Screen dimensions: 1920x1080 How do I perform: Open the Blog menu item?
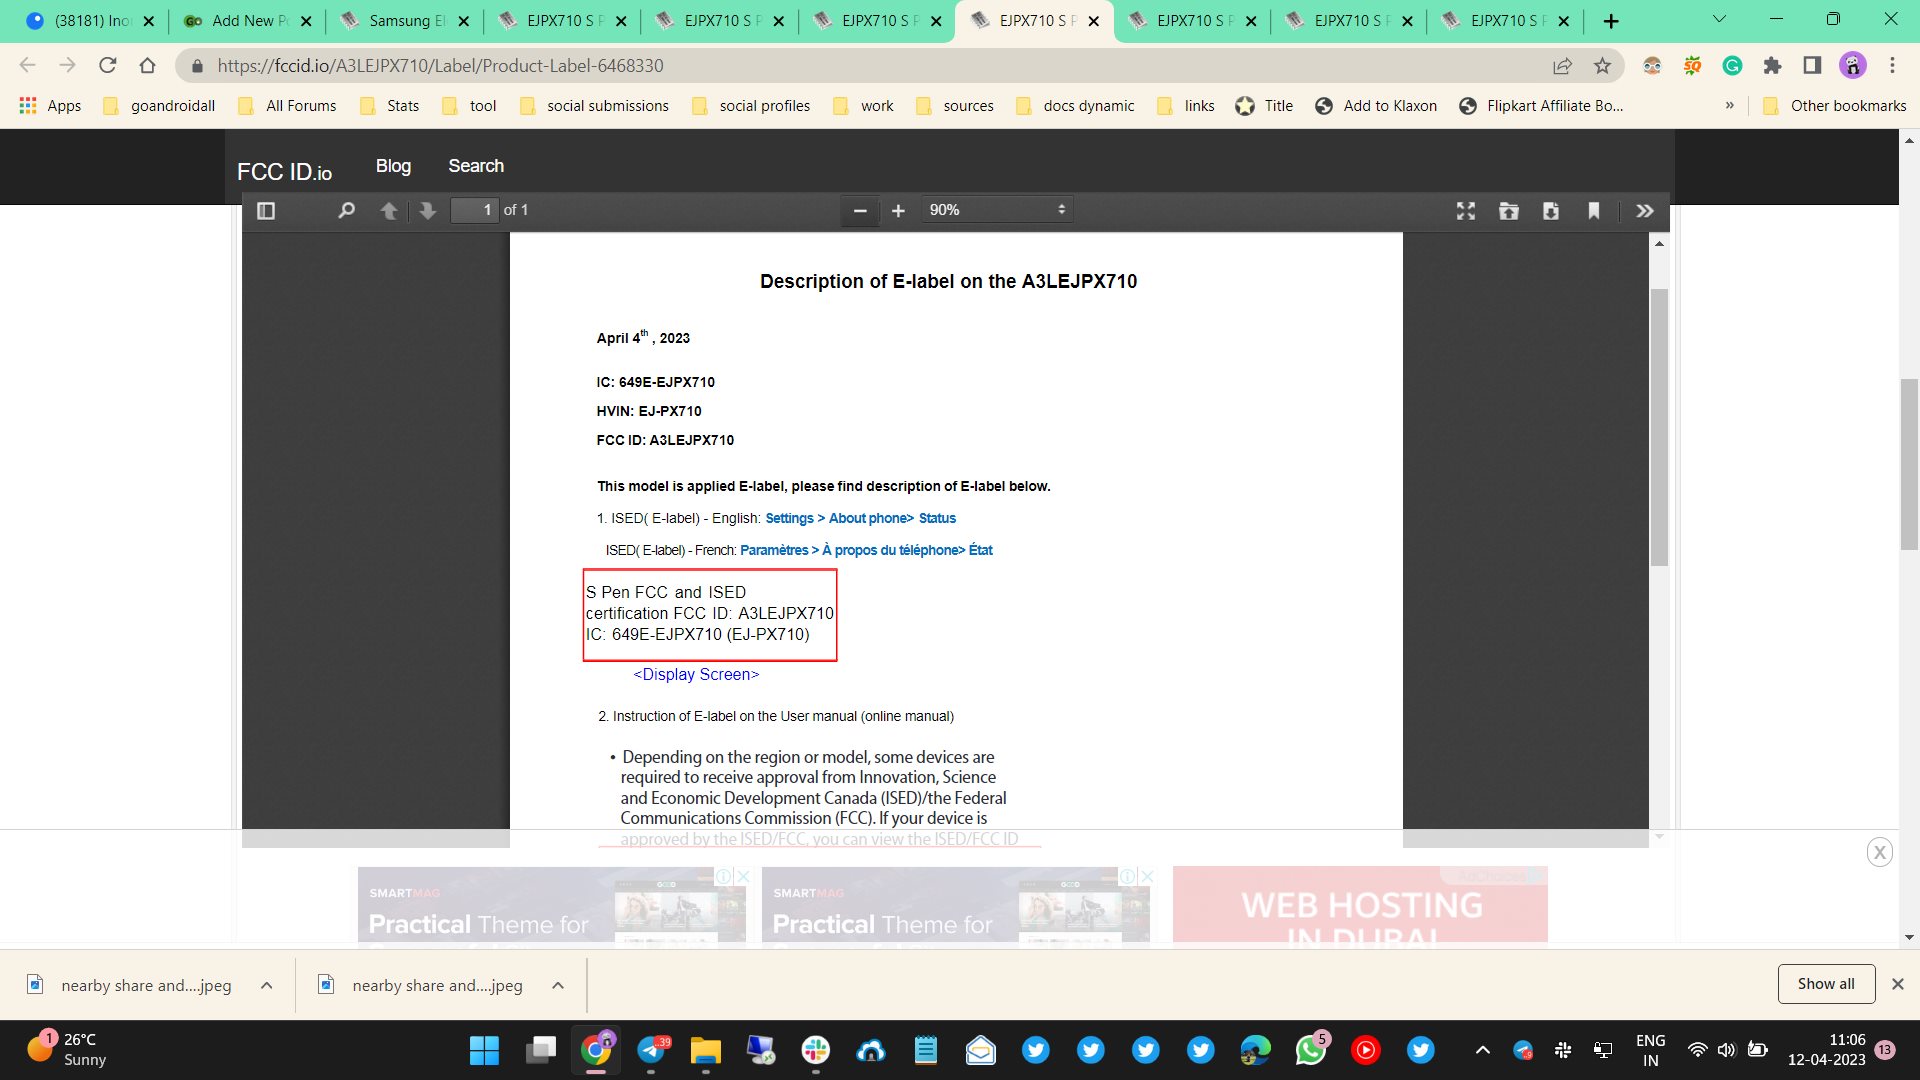click(393, 166)
